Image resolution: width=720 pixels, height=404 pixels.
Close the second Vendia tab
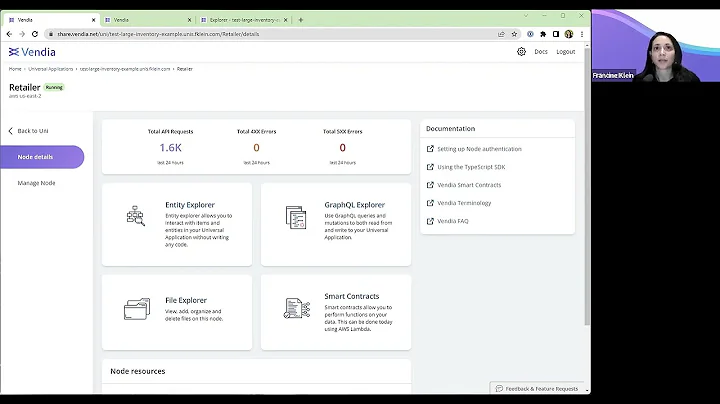click(189, 20)
